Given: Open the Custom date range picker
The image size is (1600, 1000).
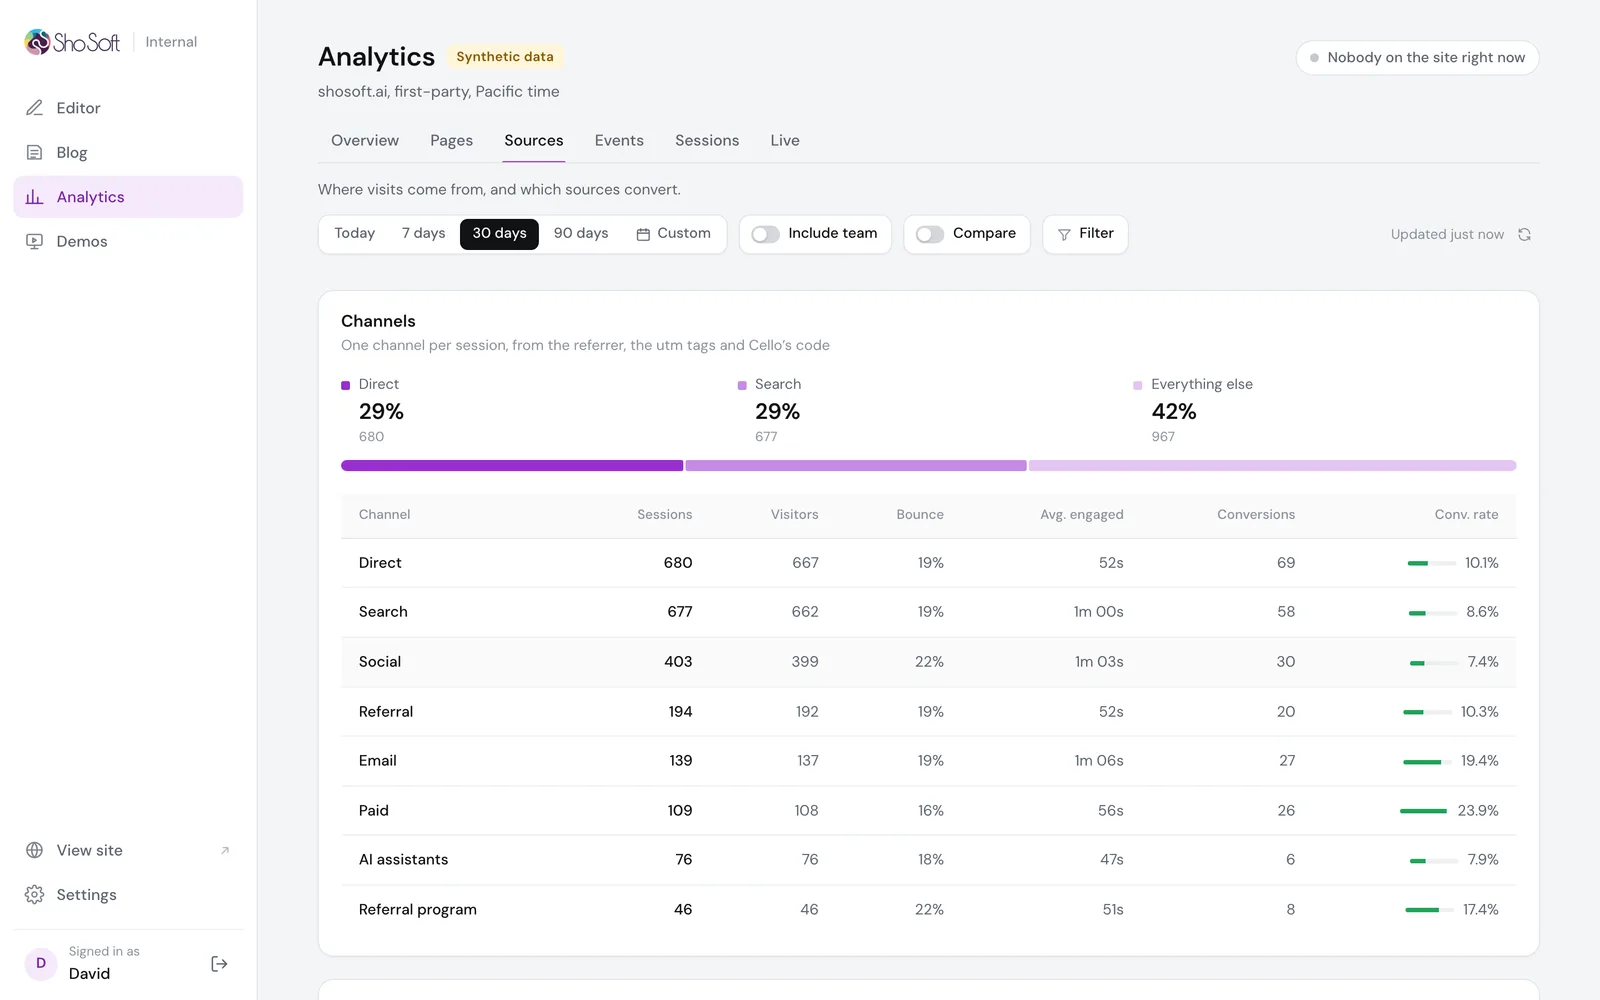Looking at the screenshot, I should coord(673,233).
